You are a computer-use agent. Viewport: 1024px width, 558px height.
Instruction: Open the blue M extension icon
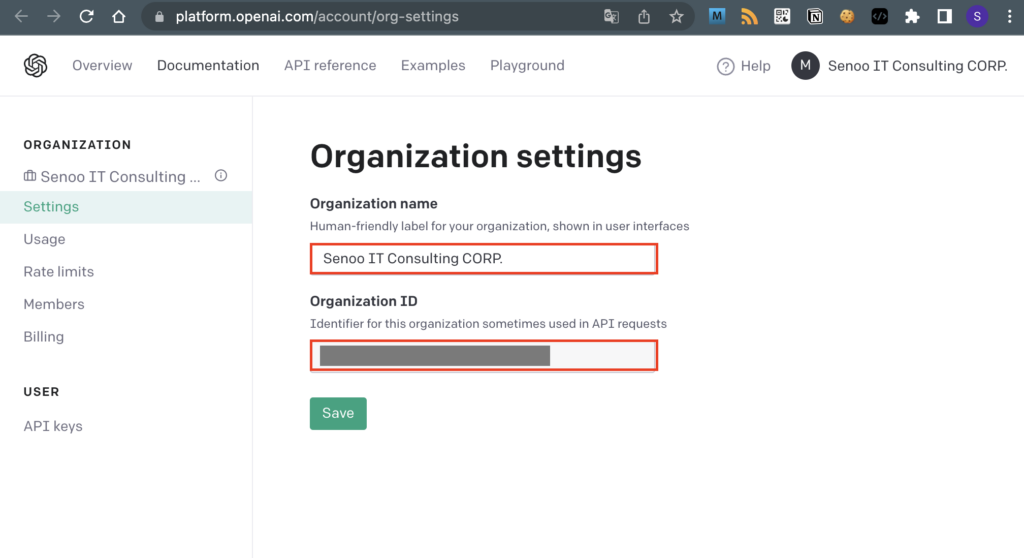pos(716,16)
